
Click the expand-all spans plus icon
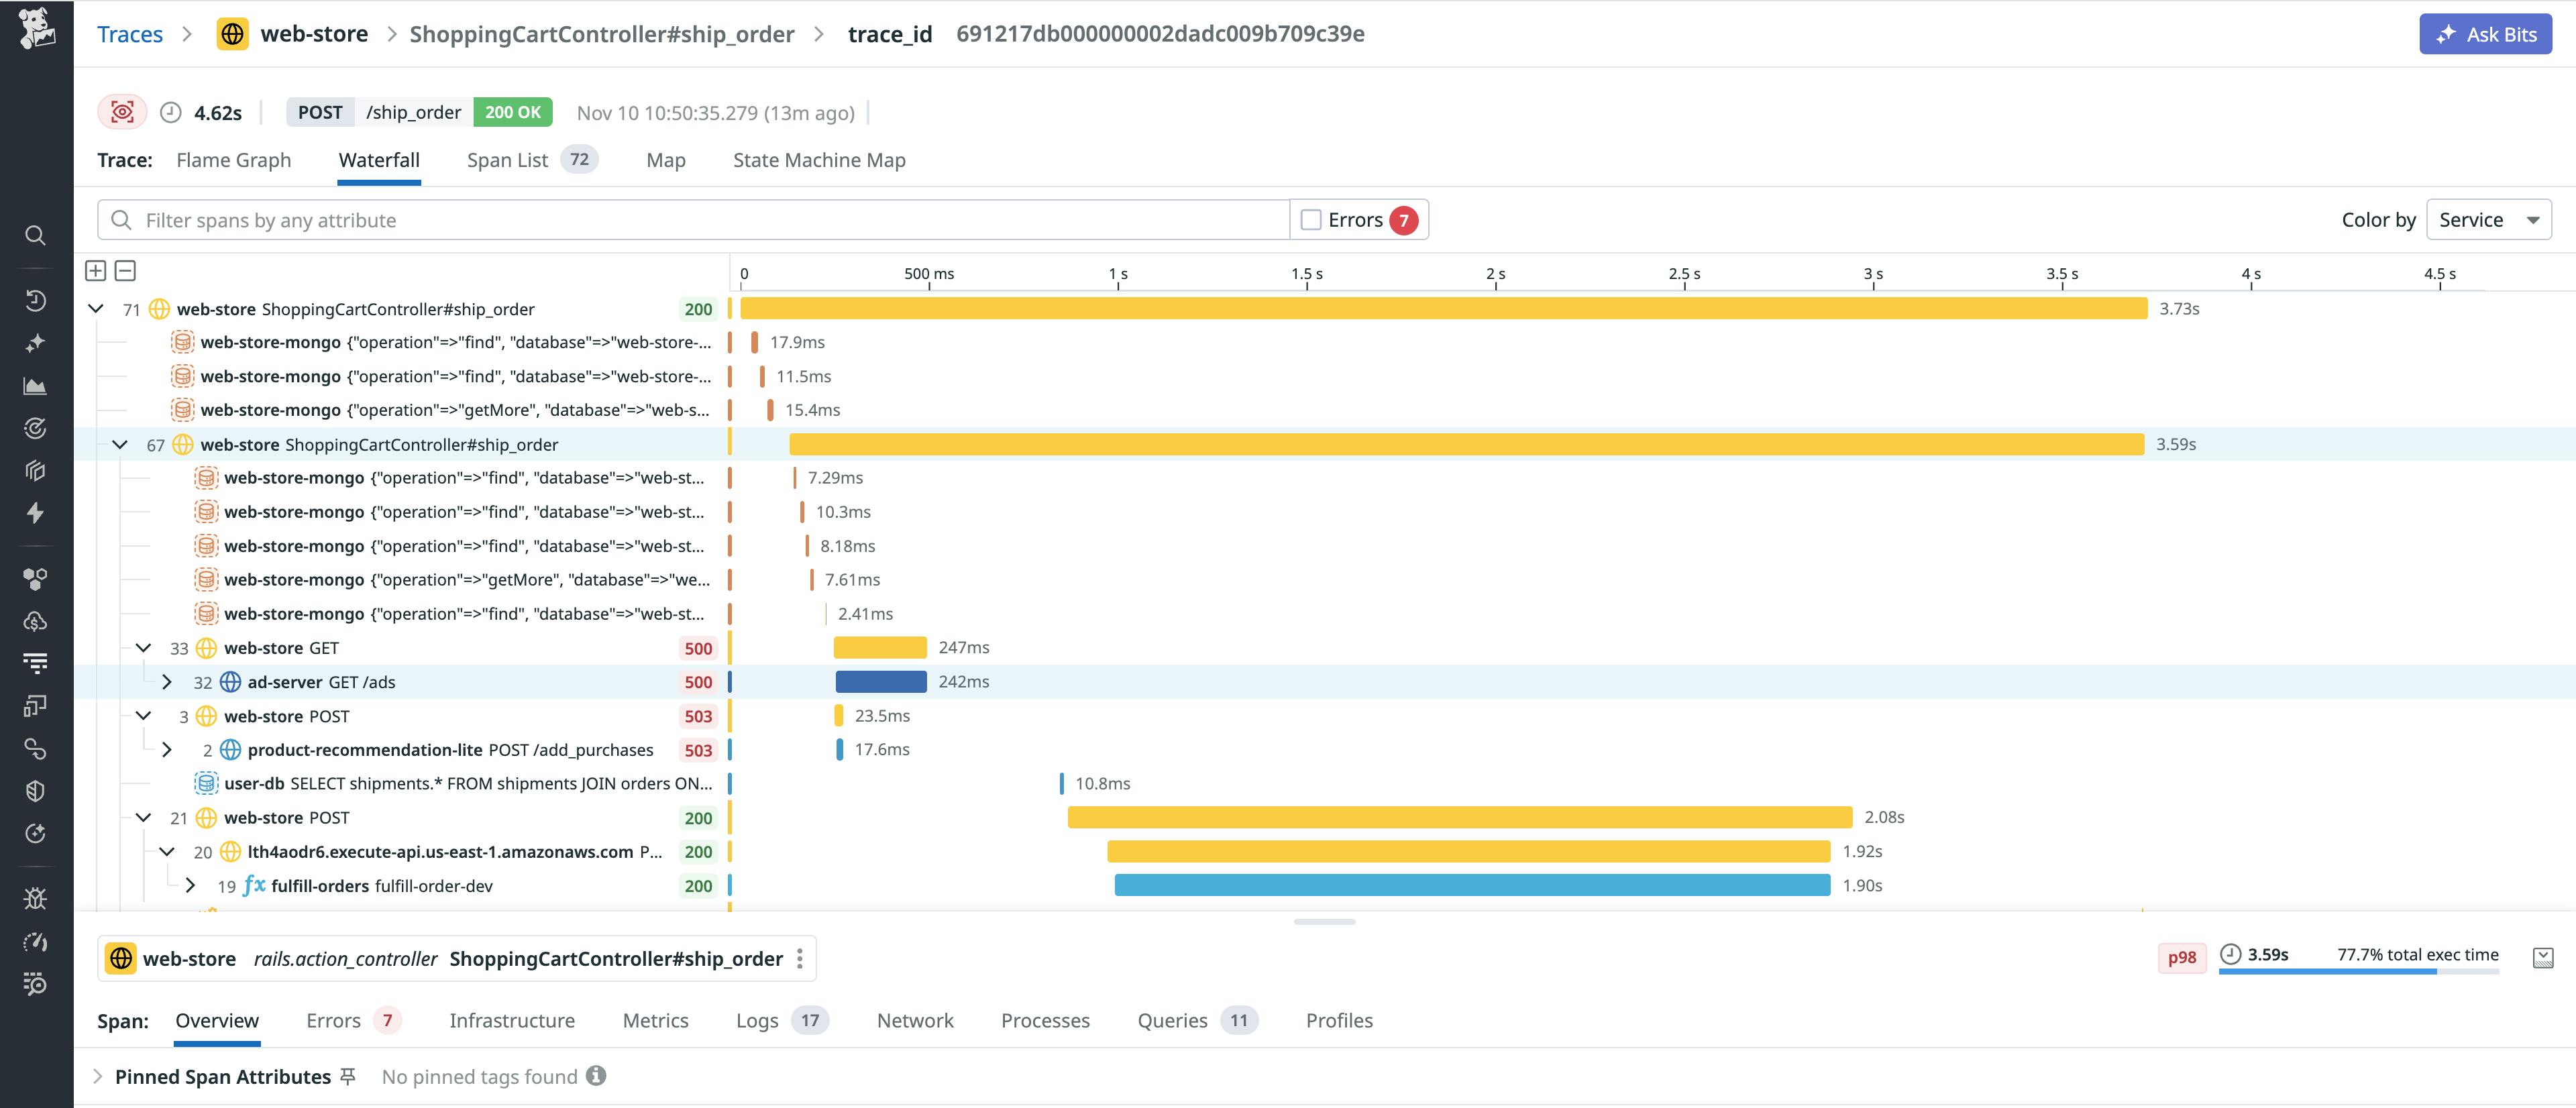tap(96, 270)
